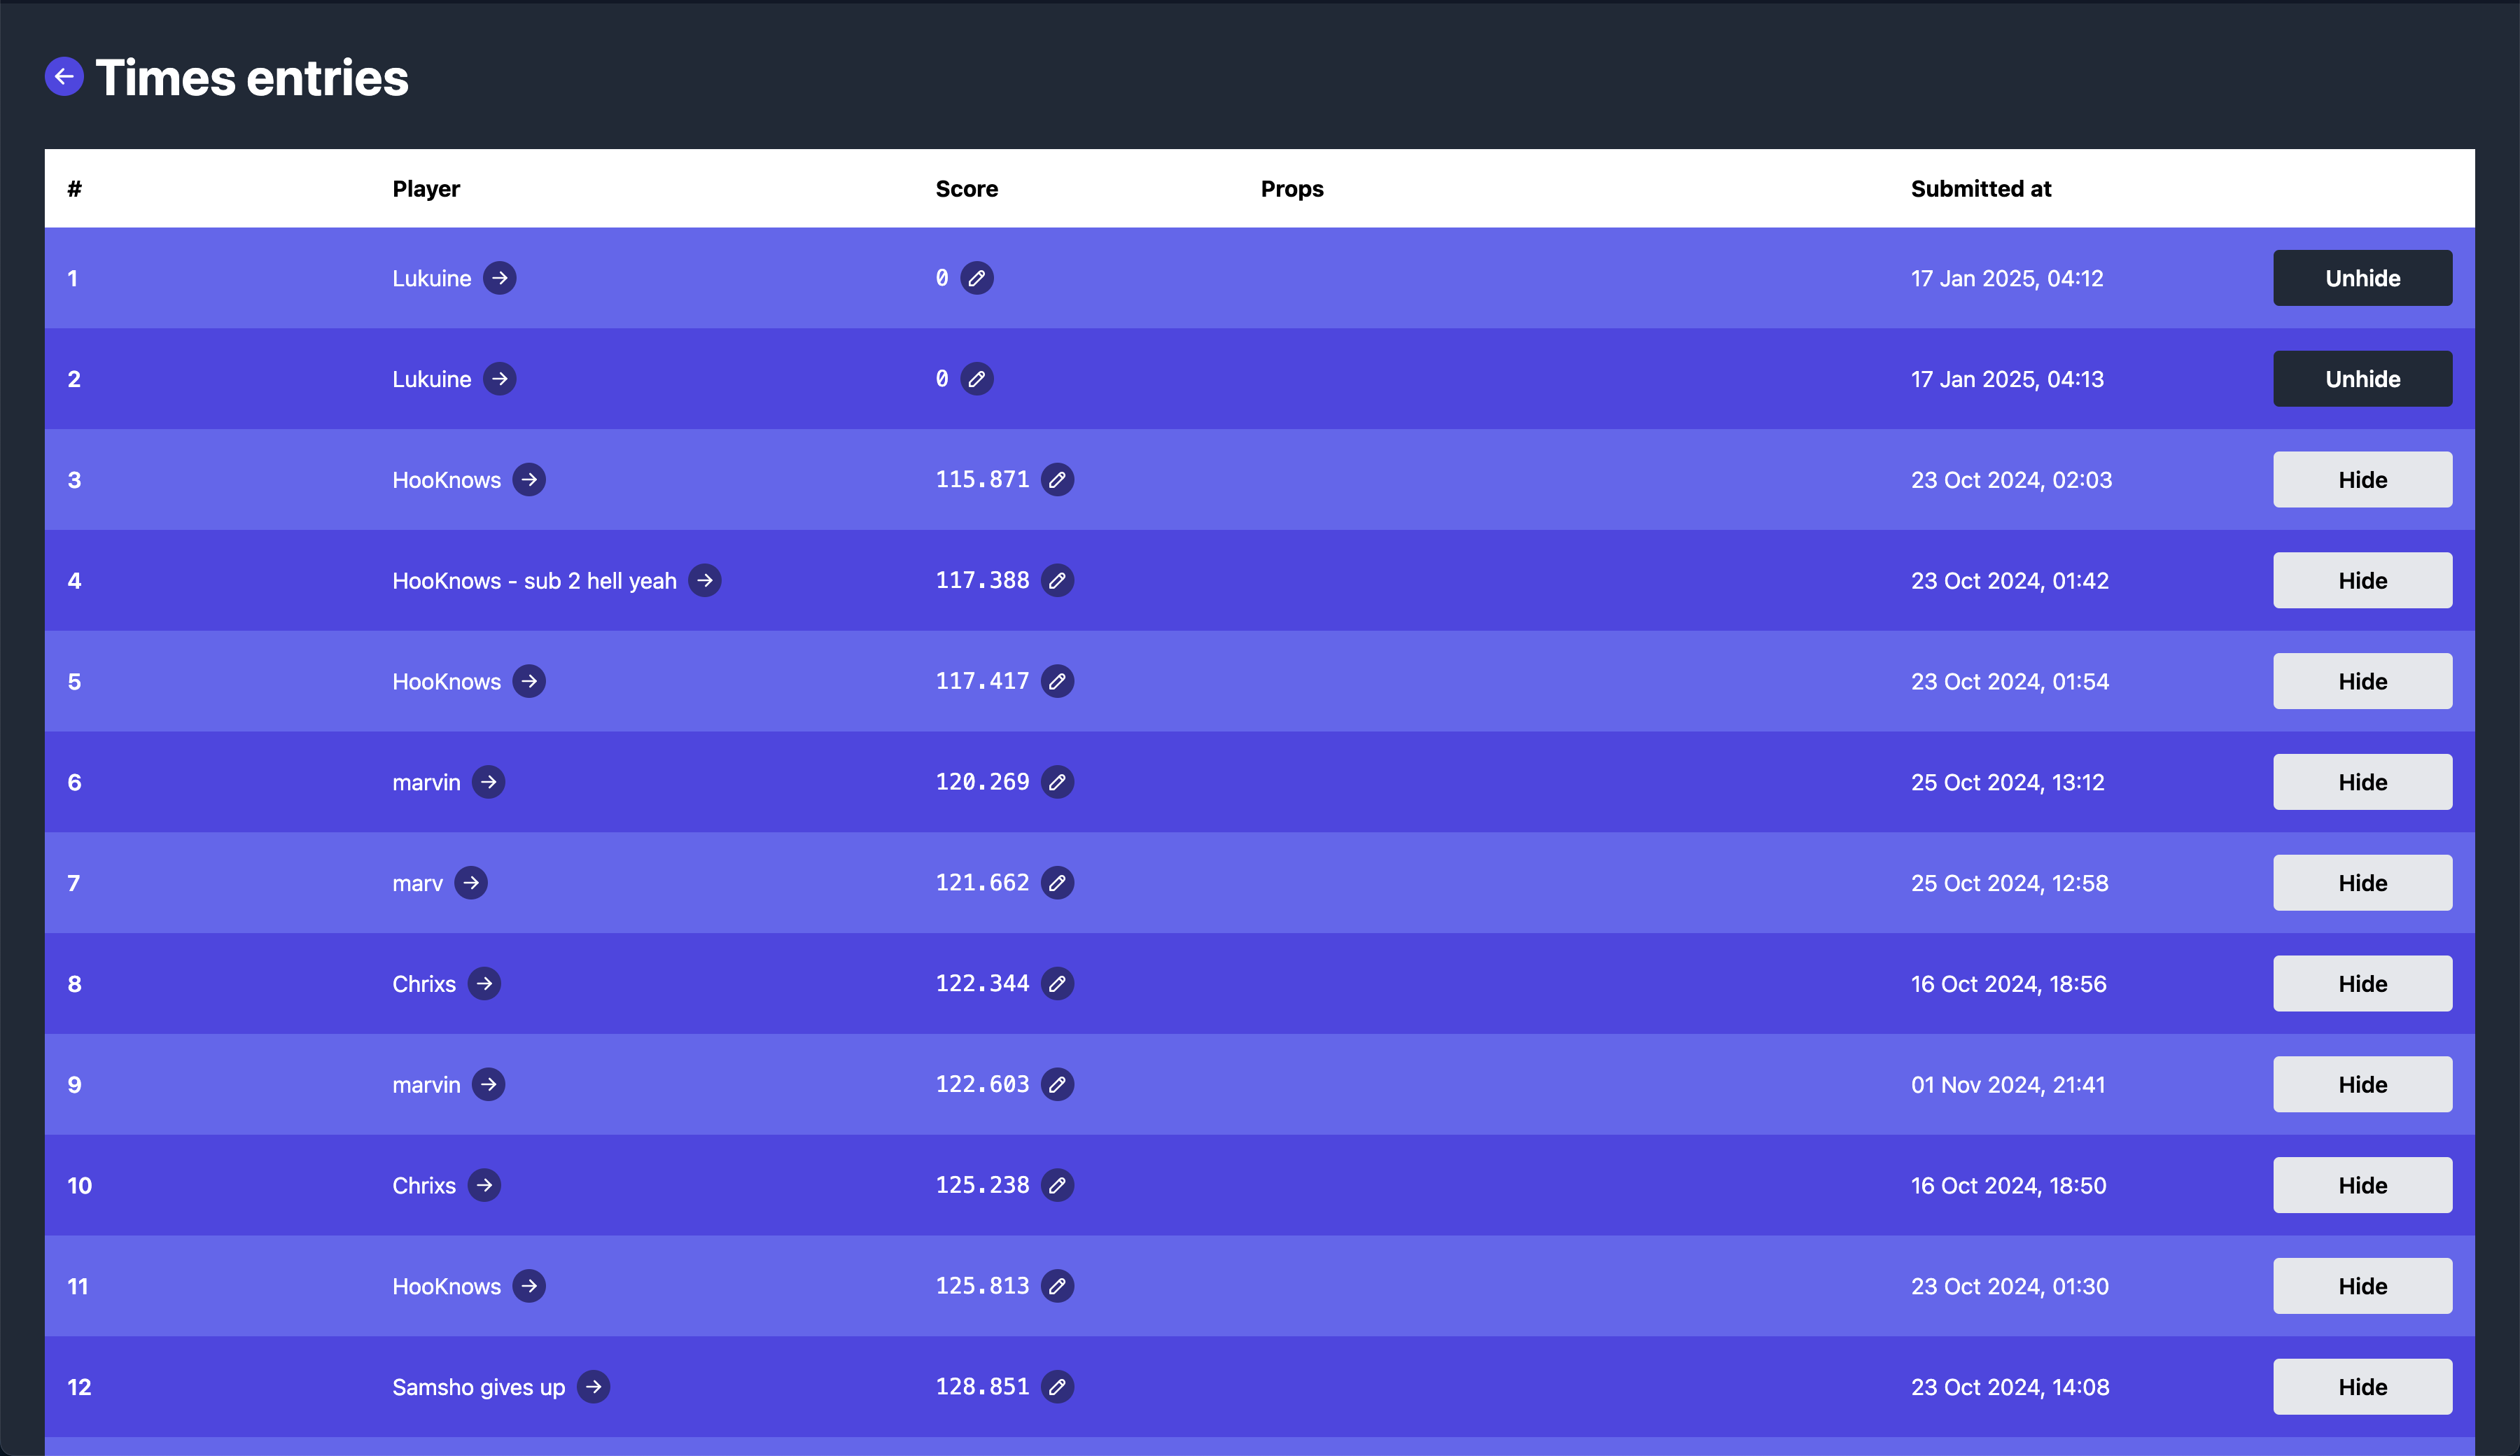This screenshot has width=2520, height=1456.
Task: Select player name marv
Action: pyautogui.click(x=417, y=883)
